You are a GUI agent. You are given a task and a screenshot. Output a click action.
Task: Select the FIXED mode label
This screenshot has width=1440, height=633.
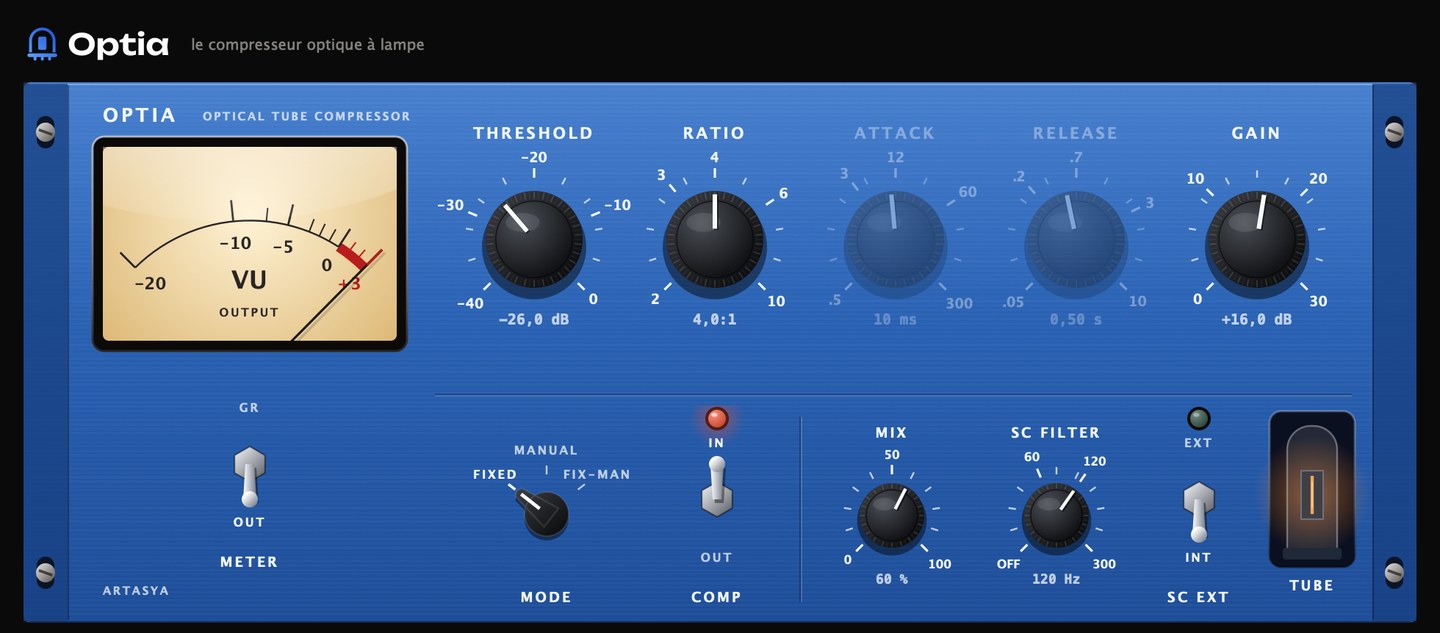[x=495, y=475]
